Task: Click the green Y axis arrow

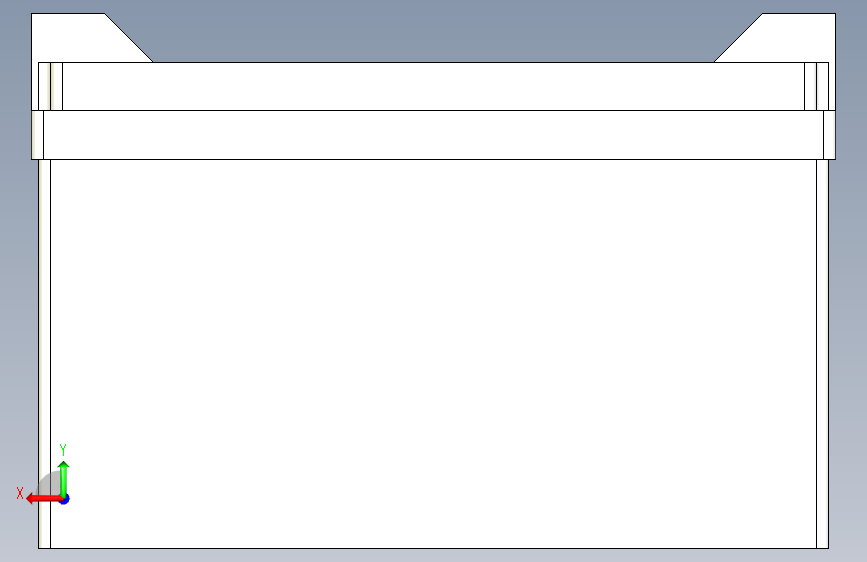Action: (x=64, y=479)
